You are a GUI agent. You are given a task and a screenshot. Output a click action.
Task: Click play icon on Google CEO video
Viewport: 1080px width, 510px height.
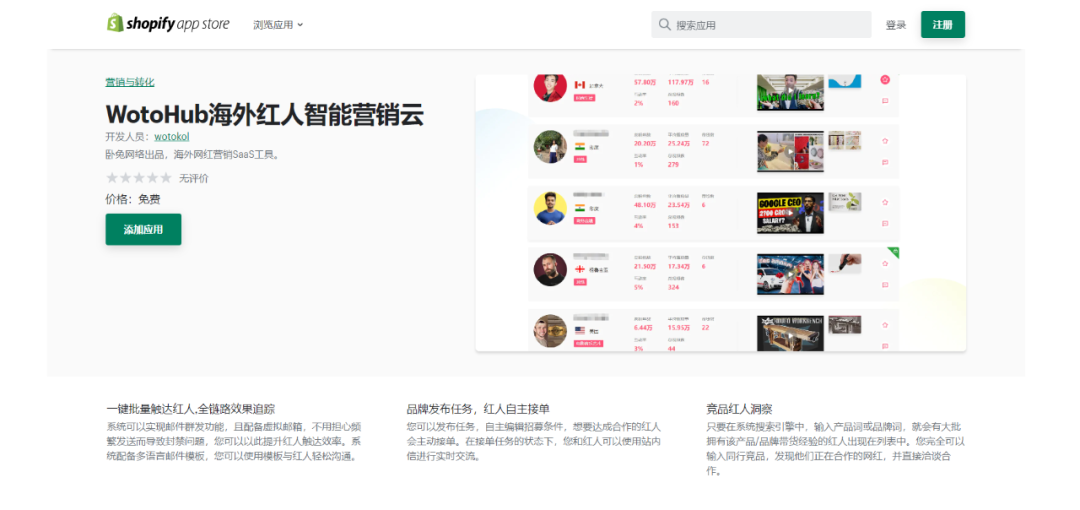(x=790, y=214)
